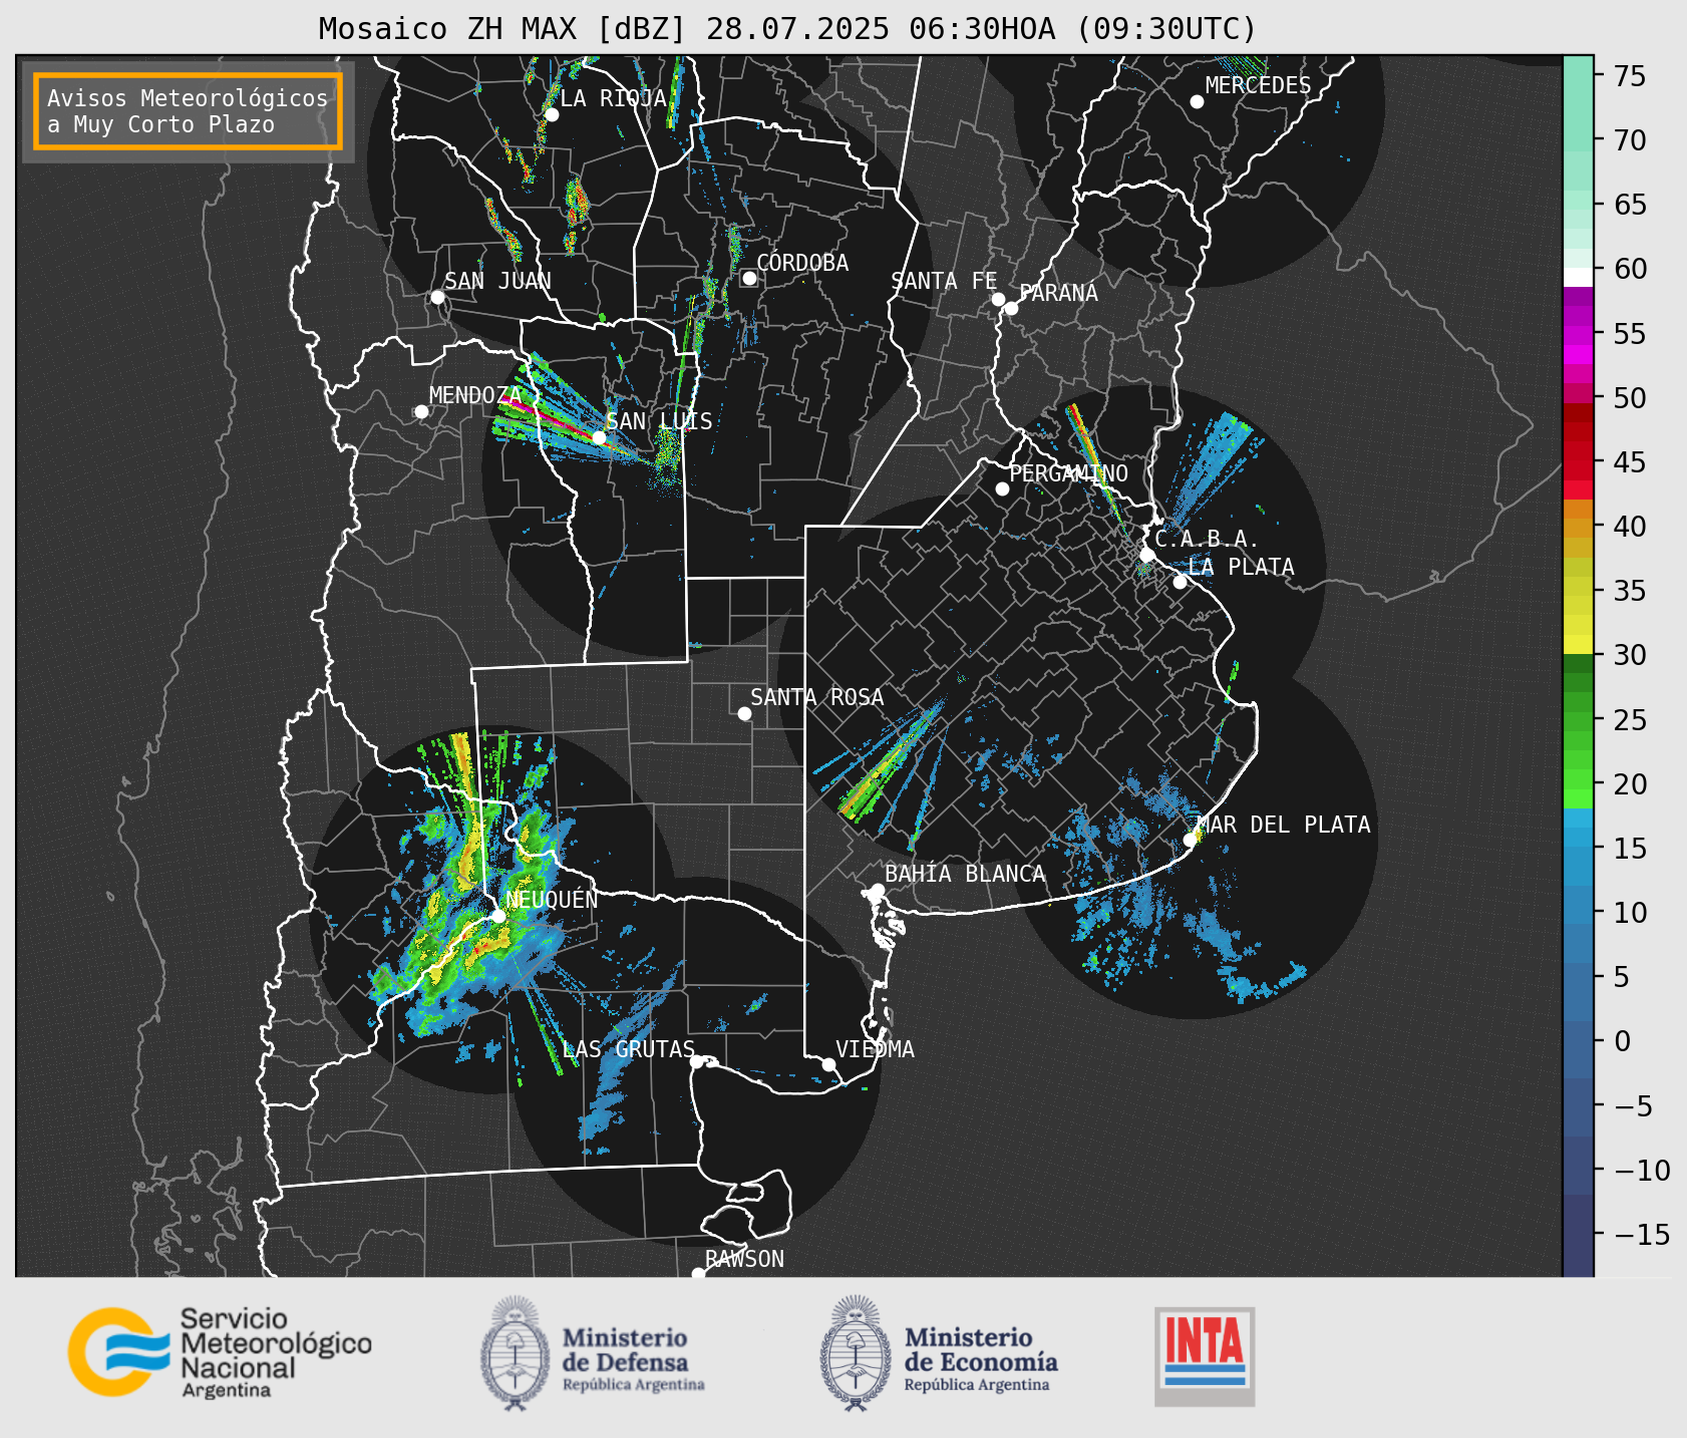Click the 0 dBZ tick label on scale

pyautogui.click(x=1622, y=1041)
